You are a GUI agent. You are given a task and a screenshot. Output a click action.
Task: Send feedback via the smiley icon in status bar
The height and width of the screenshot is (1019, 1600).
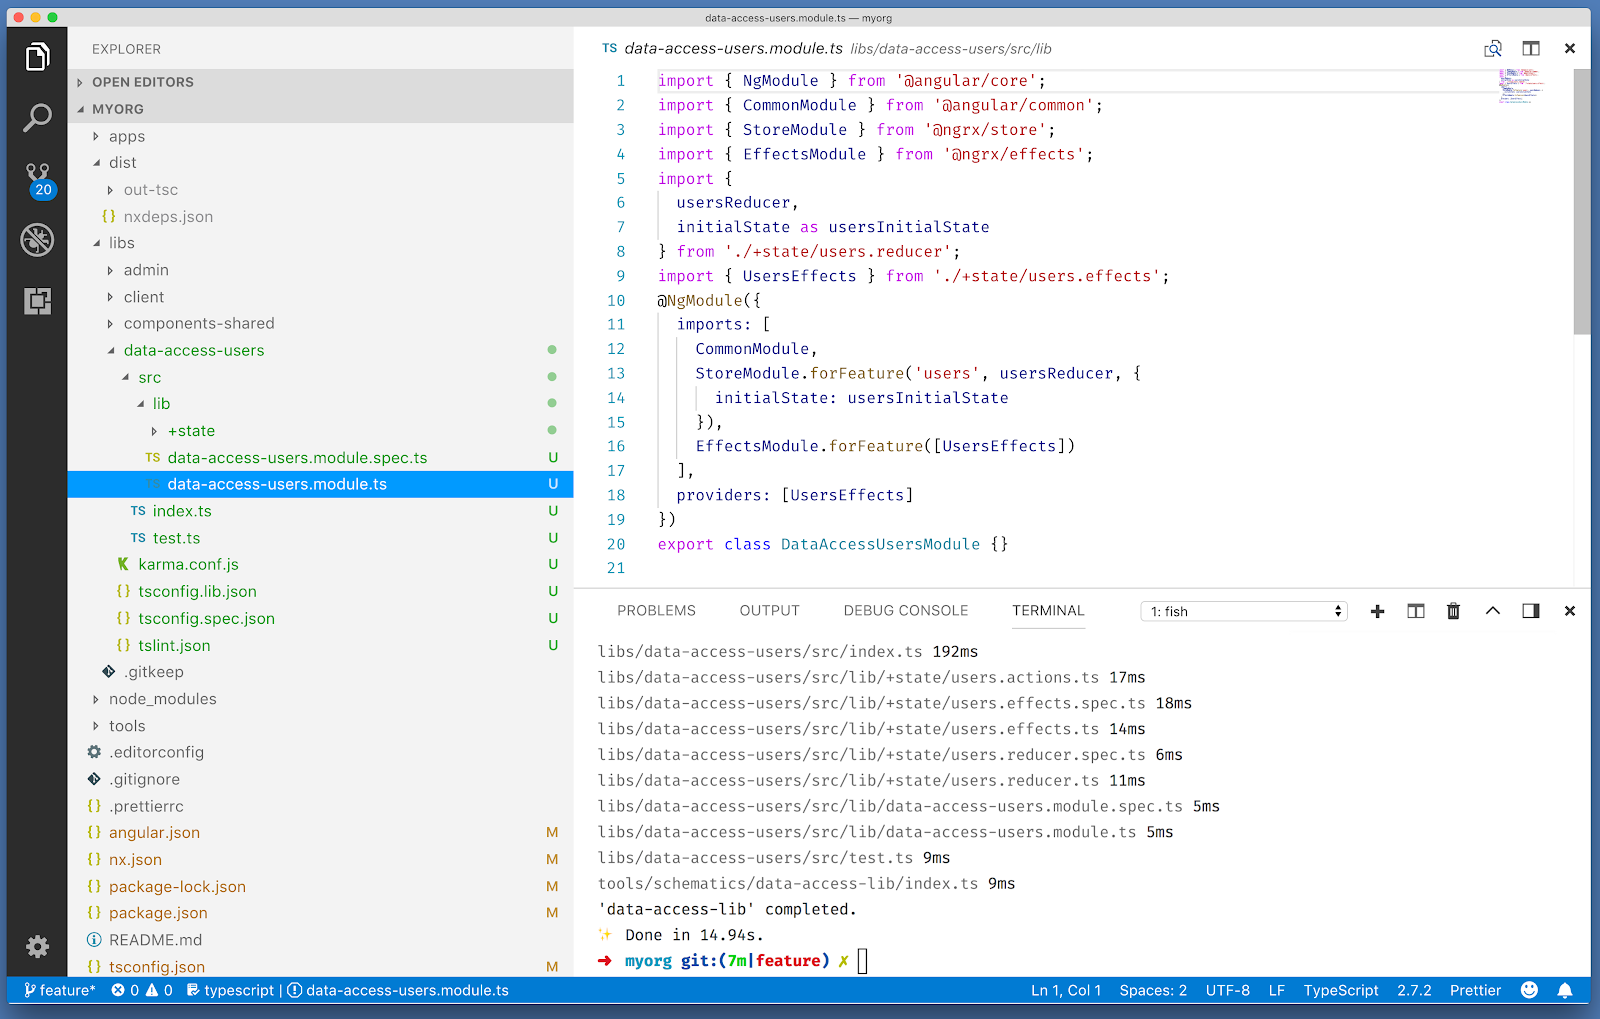1528,990
